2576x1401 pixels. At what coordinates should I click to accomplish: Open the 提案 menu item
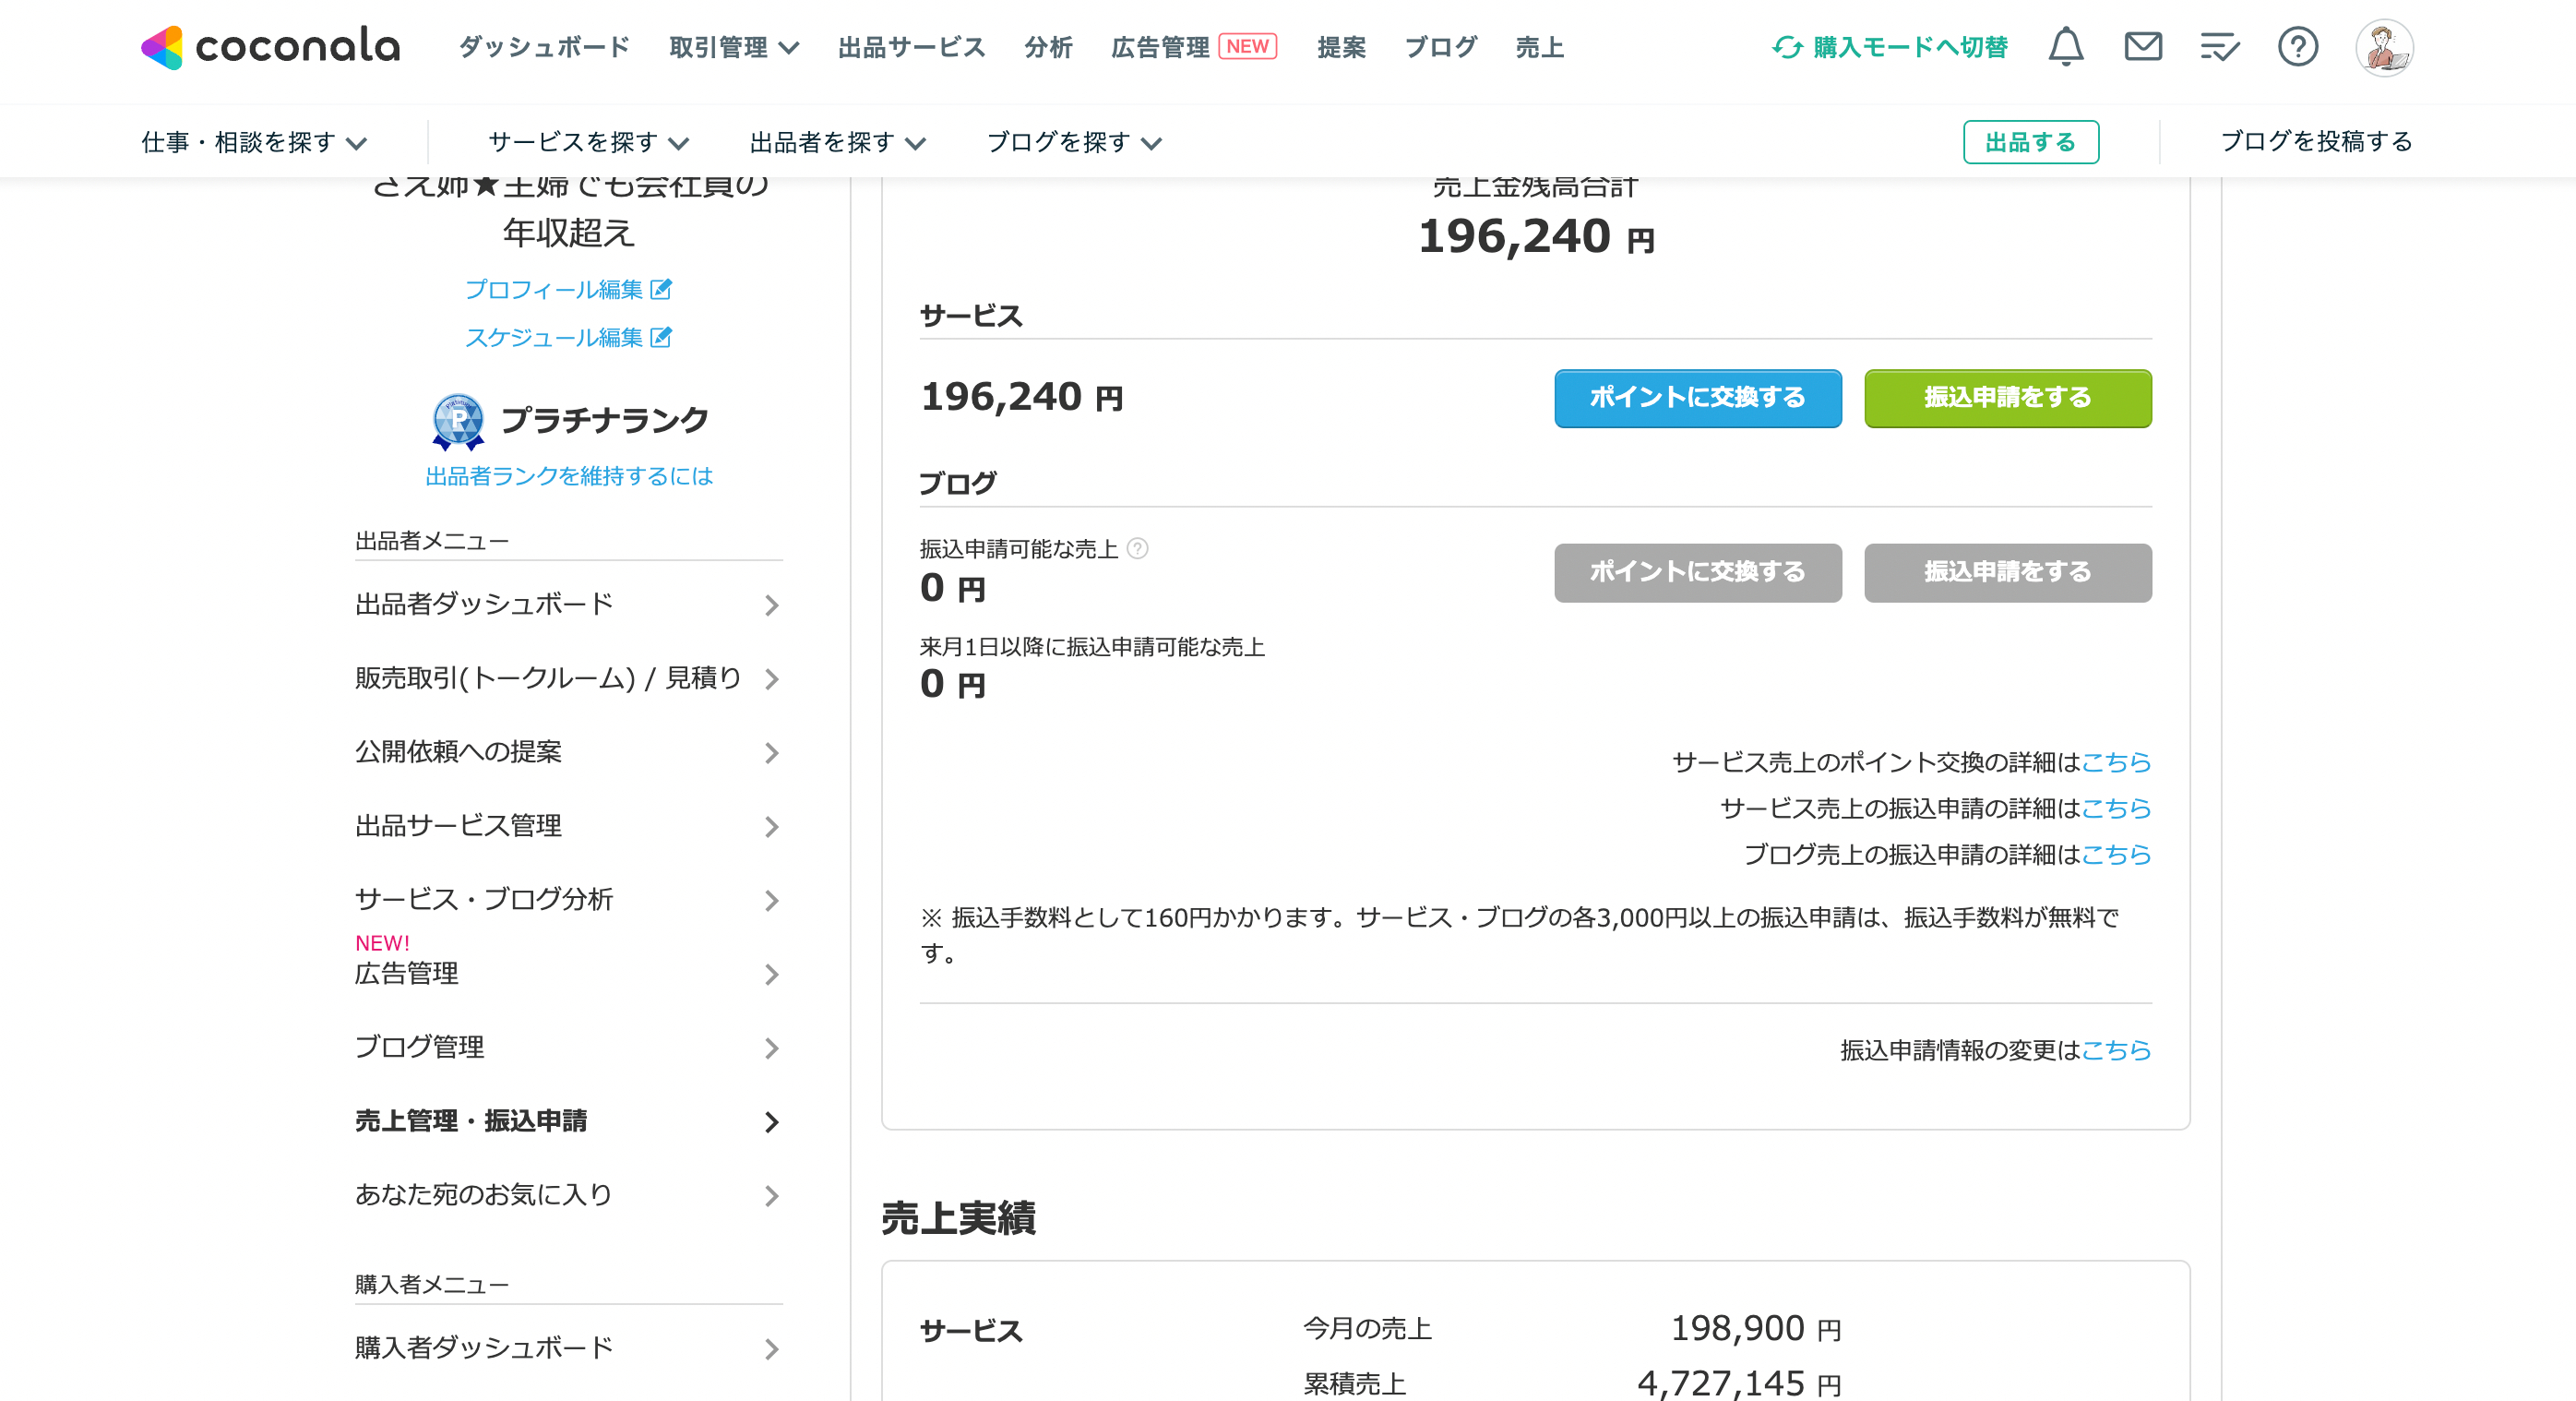1341,47
